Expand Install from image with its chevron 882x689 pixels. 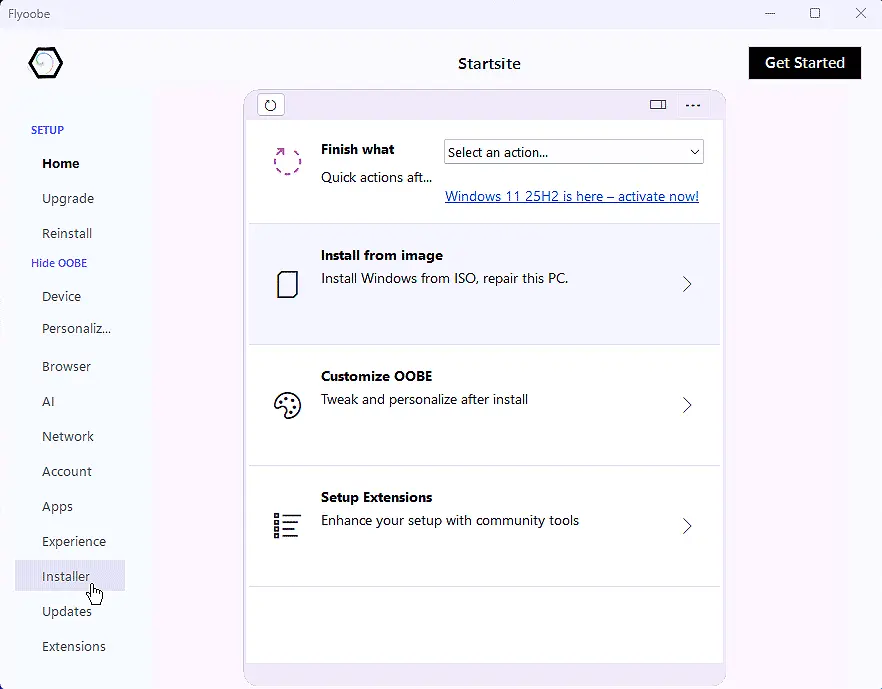tap(687, 285)
